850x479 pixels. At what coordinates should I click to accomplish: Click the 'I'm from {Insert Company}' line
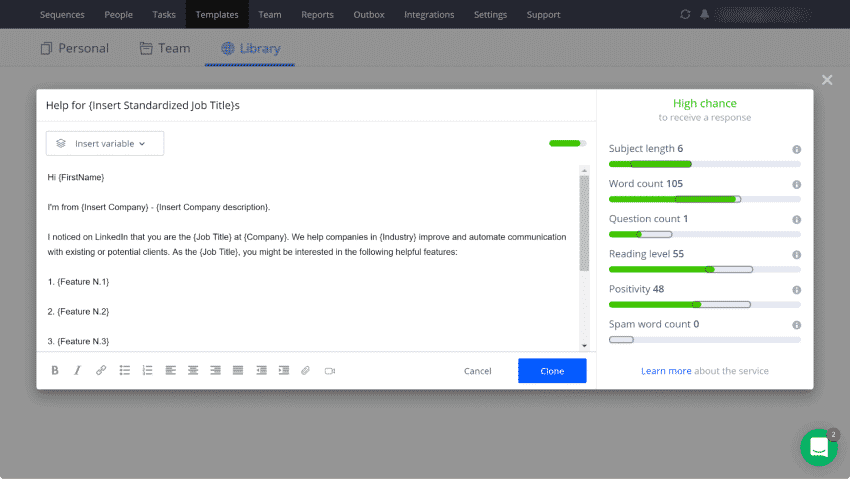coord(159,207)
